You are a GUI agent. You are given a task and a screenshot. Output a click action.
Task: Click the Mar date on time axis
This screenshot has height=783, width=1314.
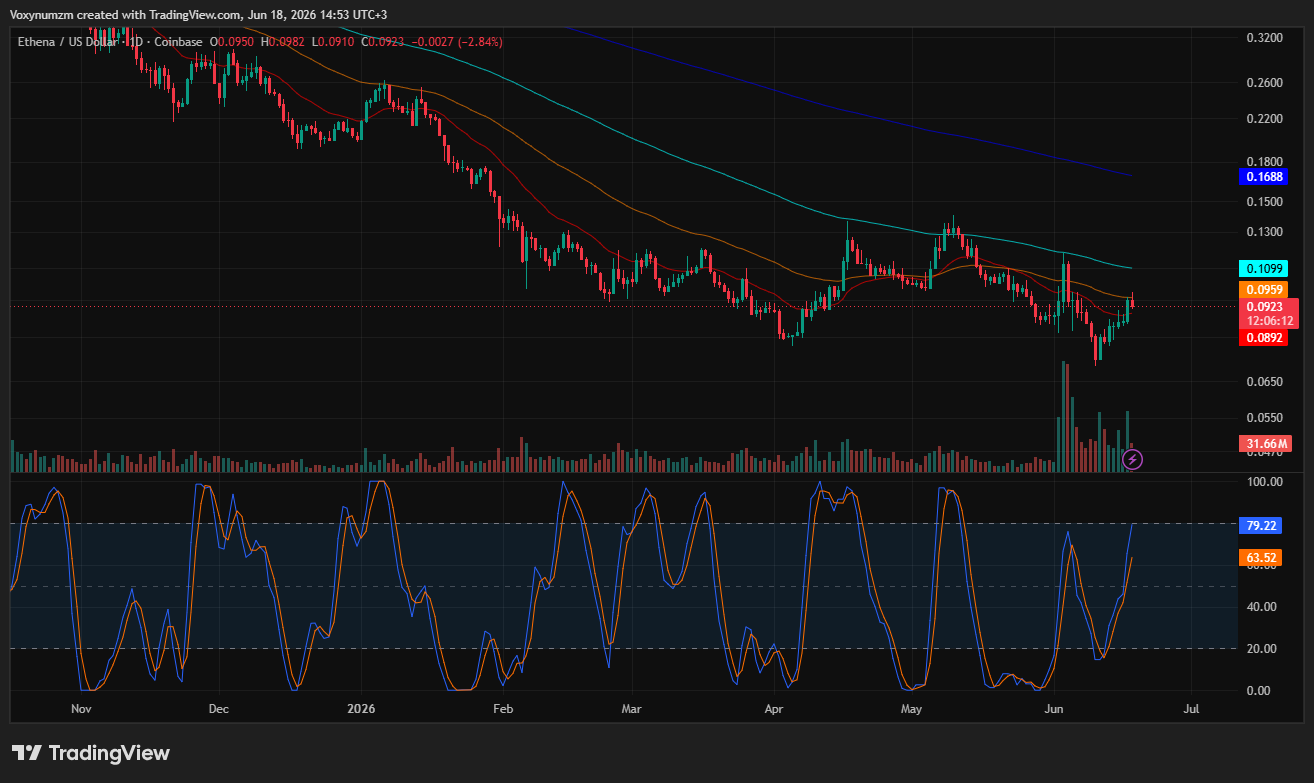pos(631,708)
